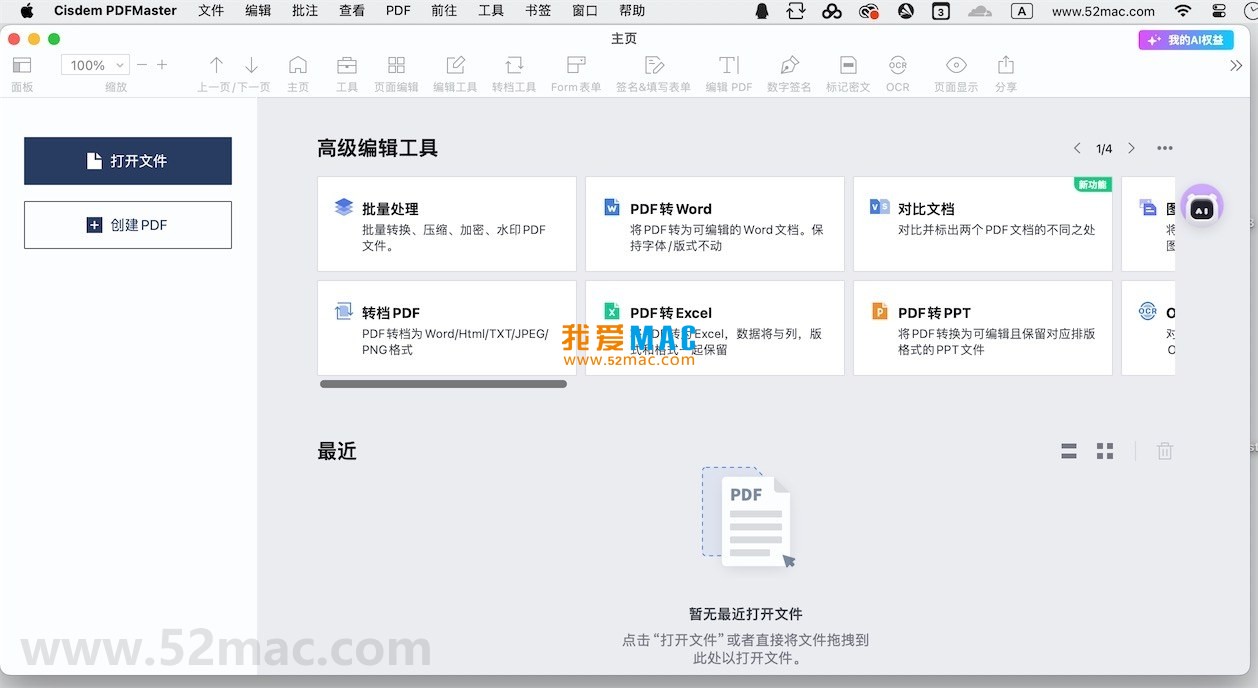Viewport: 1258px width, 688px height.
Task: Open the 书签 menu
Action: pos(538,11)
